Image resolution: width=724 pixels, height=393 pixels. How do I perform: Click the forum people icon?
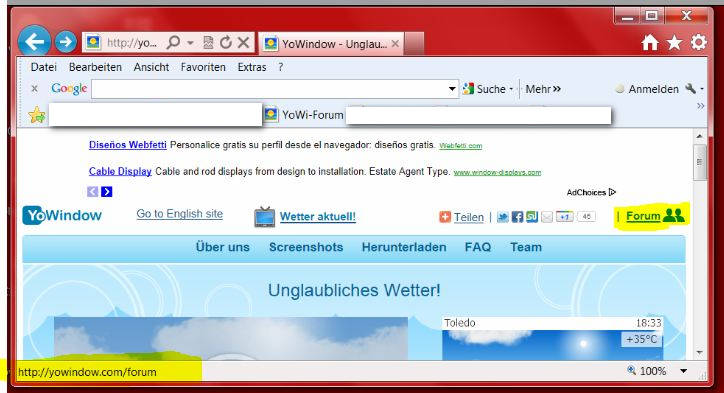pyautogui.click(x=674, y=215)
